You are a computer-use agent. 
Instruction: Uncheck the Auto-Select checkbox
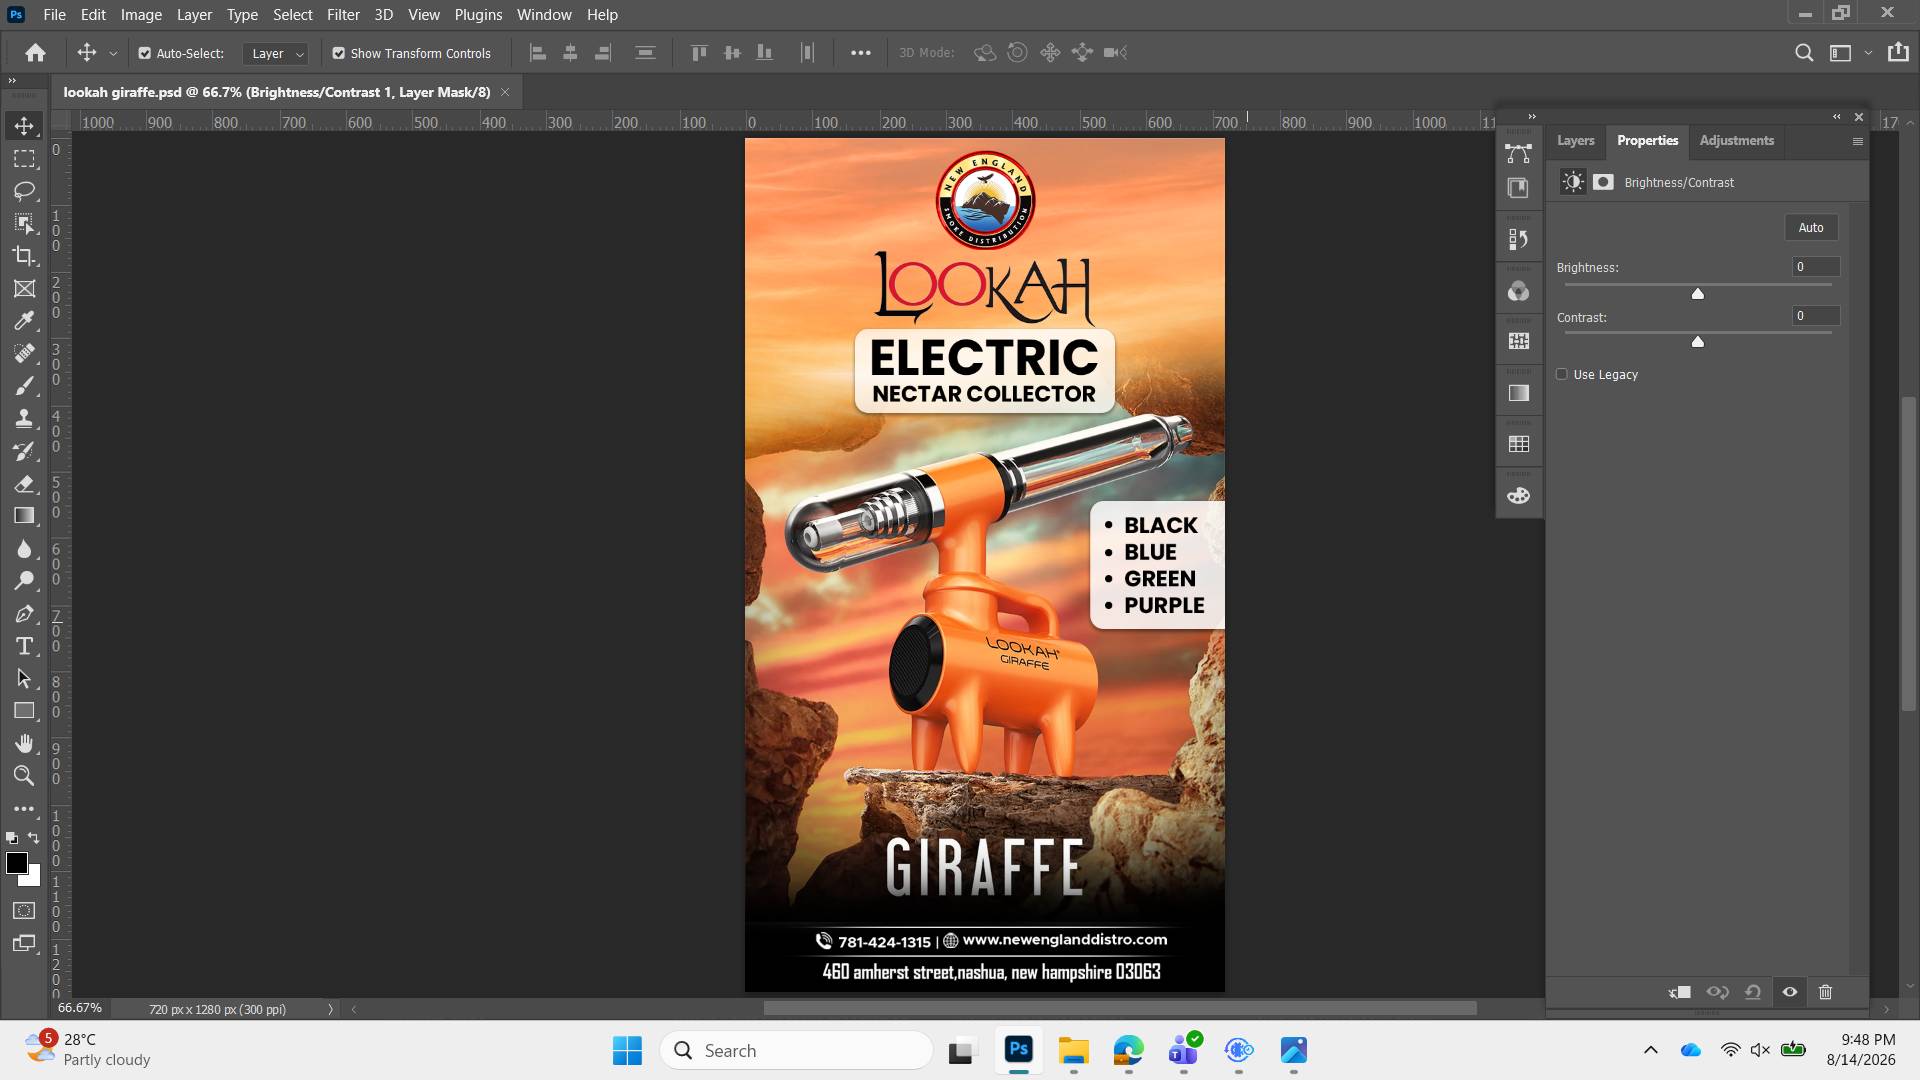145,53
